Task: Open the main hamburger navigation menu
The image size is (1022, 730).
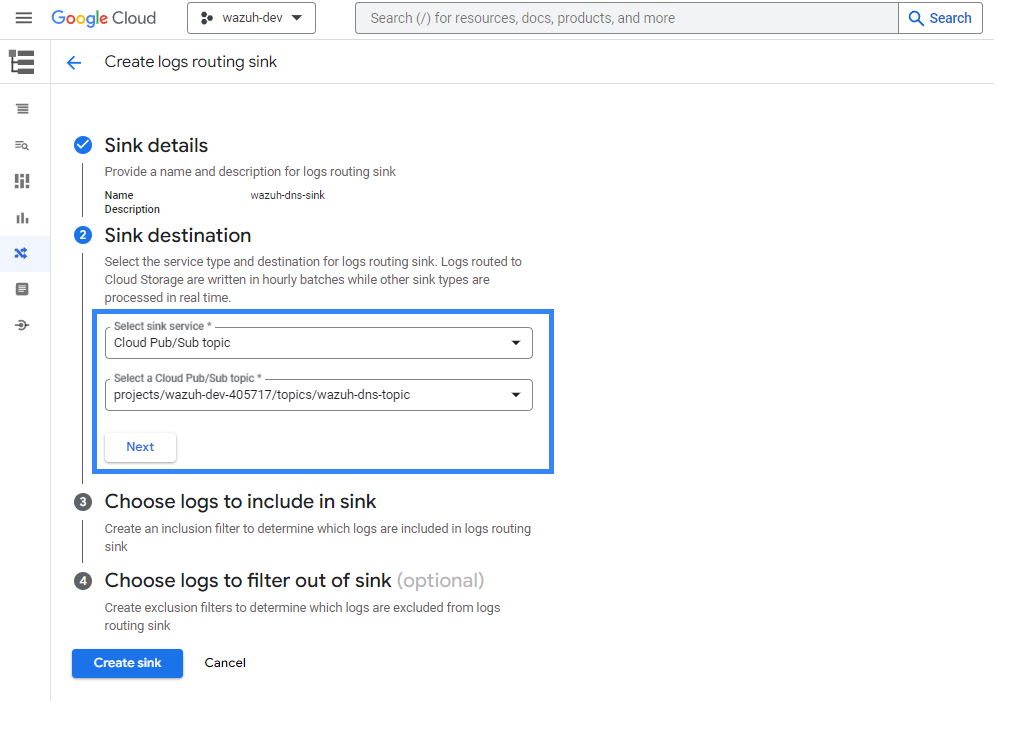Action: 24,18
